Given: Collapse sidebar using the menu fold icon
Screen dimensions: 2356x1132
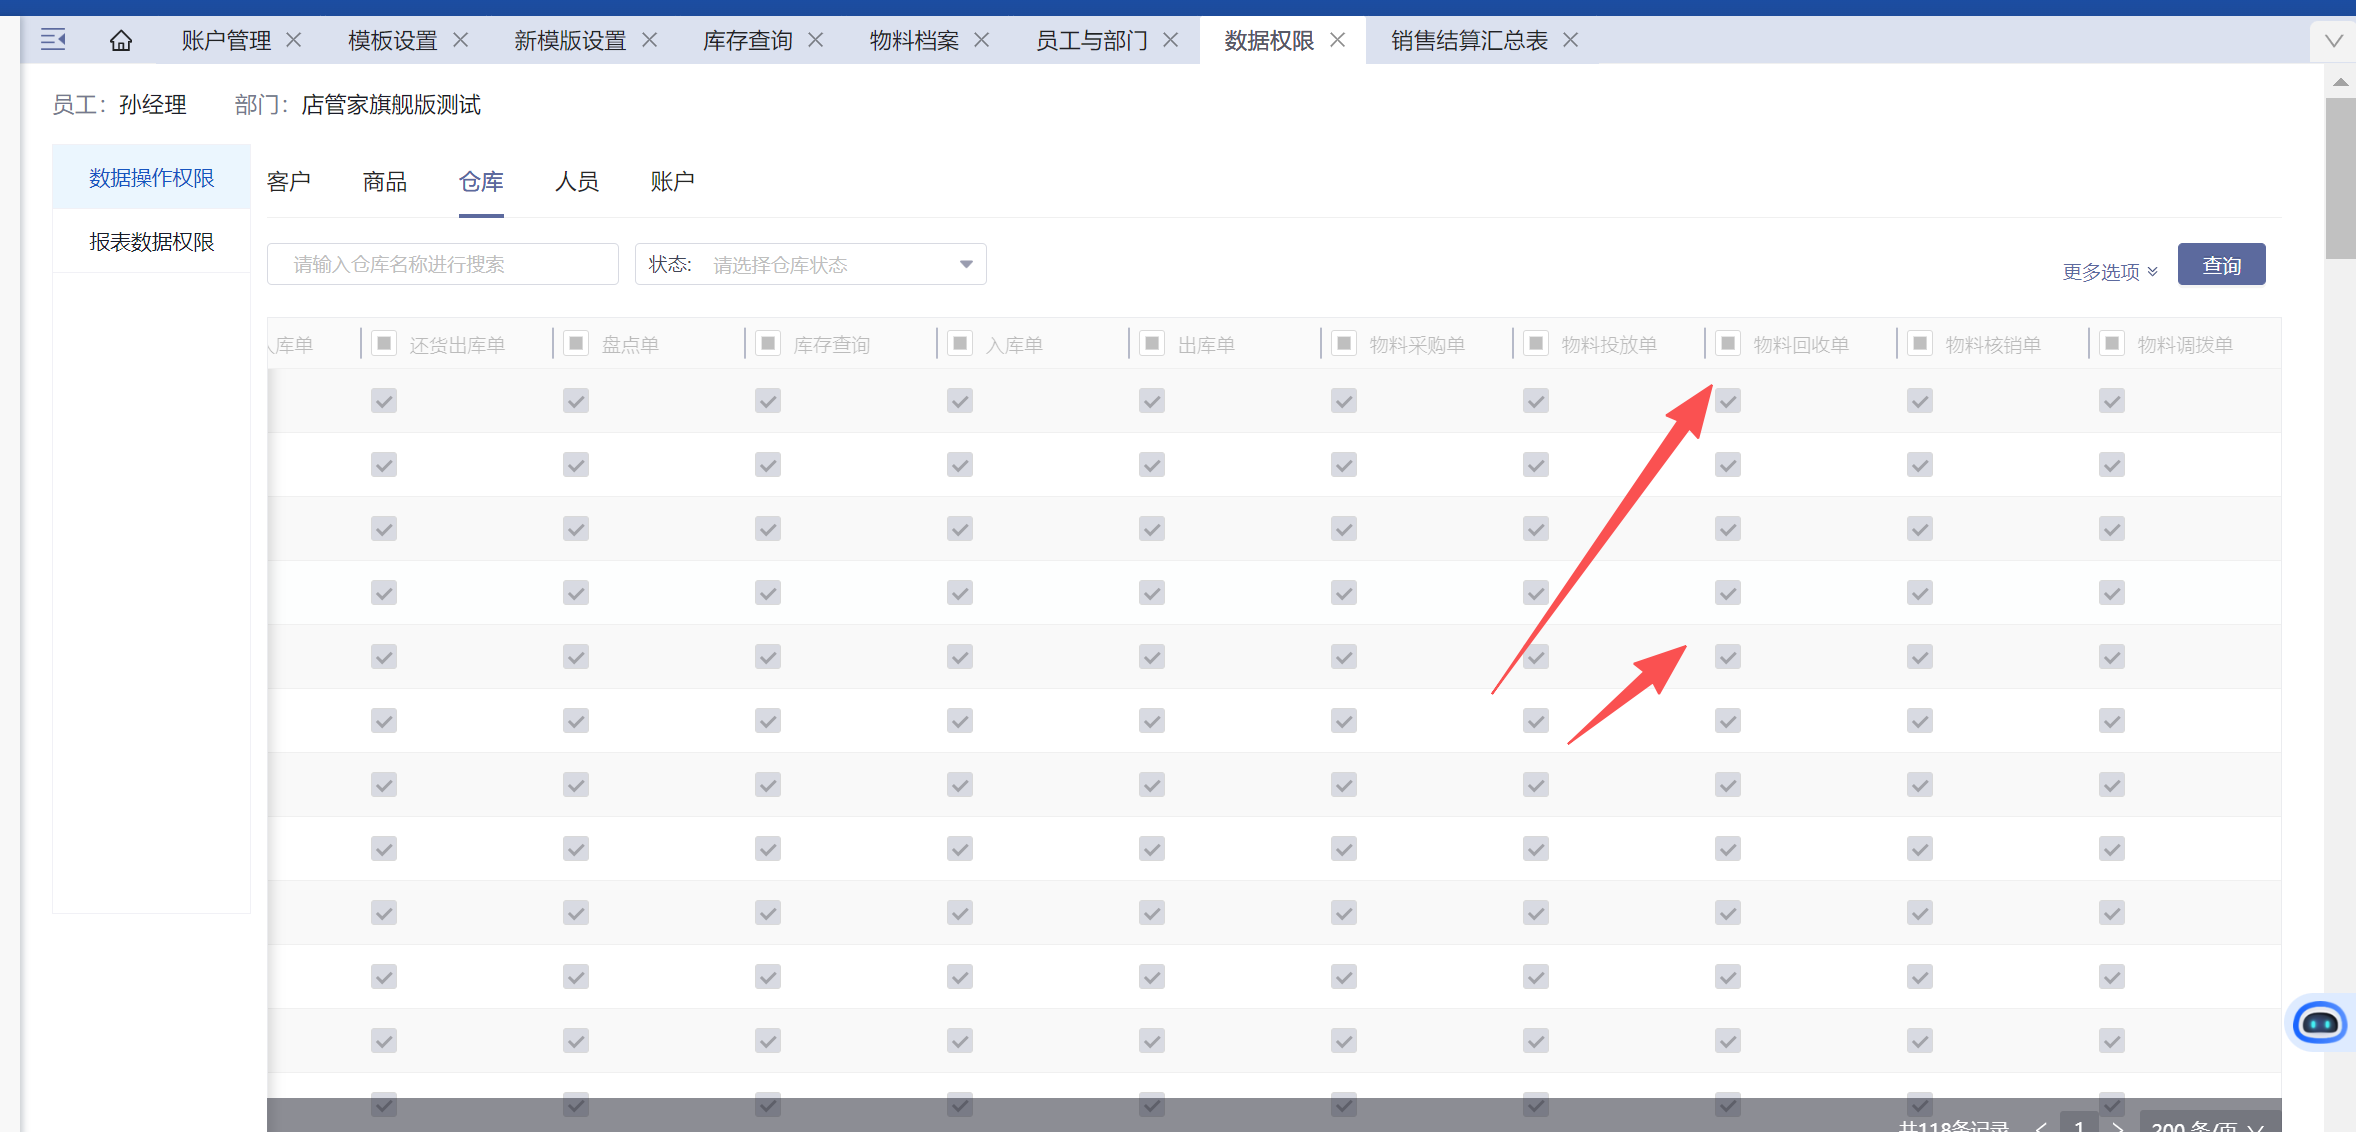Looking at the screenshot, I should pyautogui.click(x=53, y=40).
